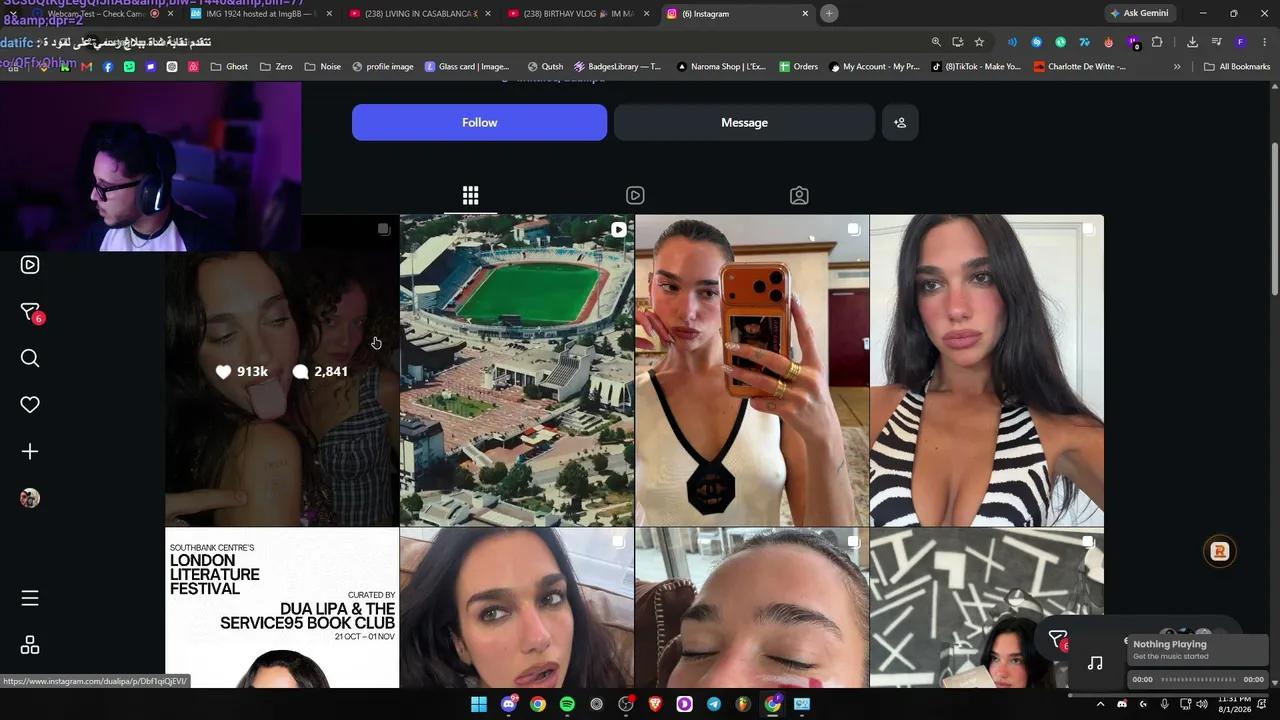The image size is (1280, 720).
Task: Open the Ghost bookmark folder
Action: pos(229,67)
